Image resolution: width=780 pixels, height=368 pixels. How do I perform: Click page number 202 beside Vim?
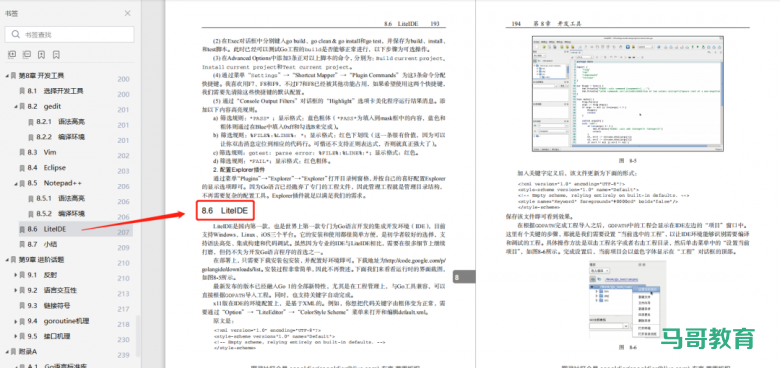coord(123,156)
